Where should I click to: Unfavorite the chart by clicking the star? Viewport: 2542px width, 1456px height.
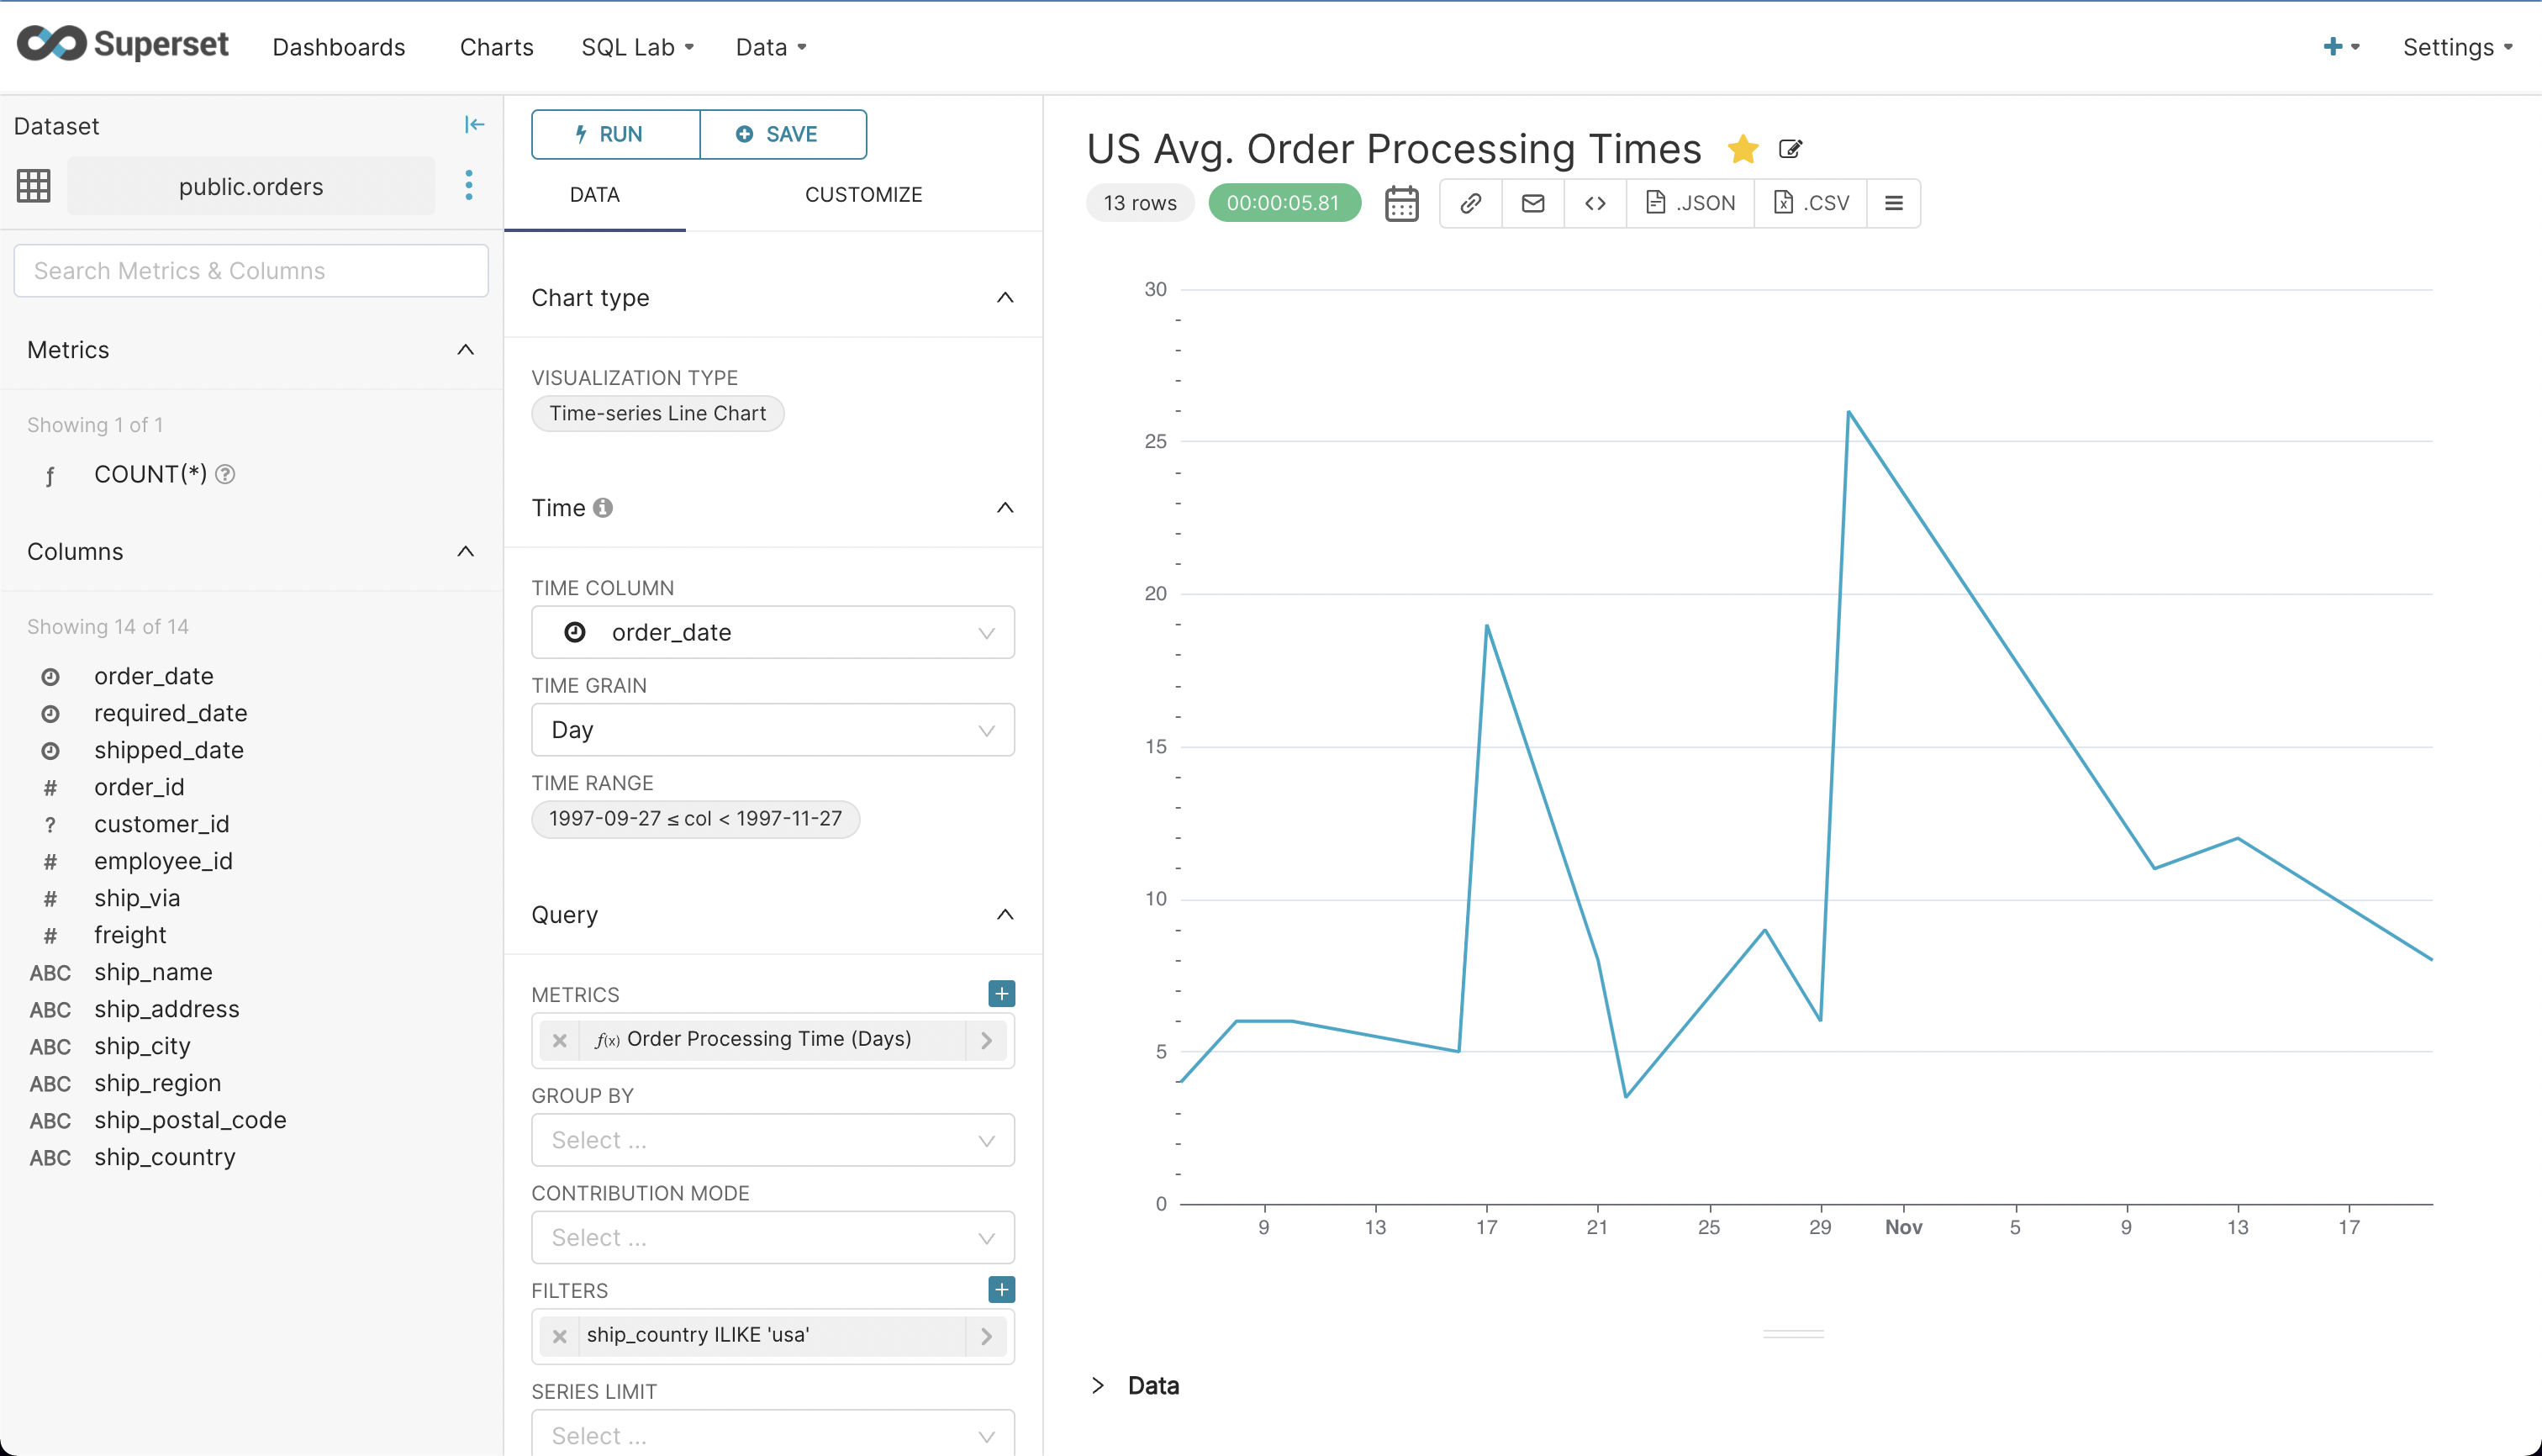pyautogui.click(x=1743, y=148)
